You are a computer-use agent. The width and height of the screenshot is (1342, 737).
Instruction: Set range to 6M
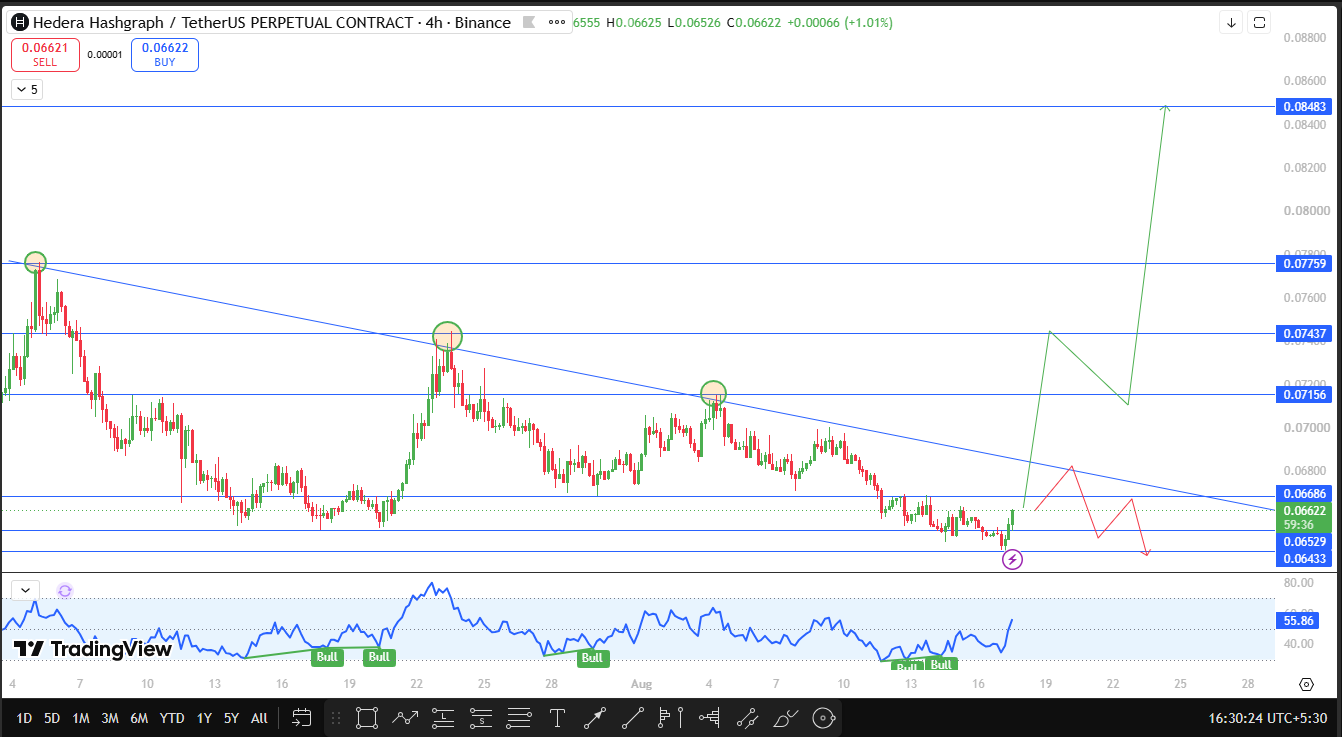140,718
